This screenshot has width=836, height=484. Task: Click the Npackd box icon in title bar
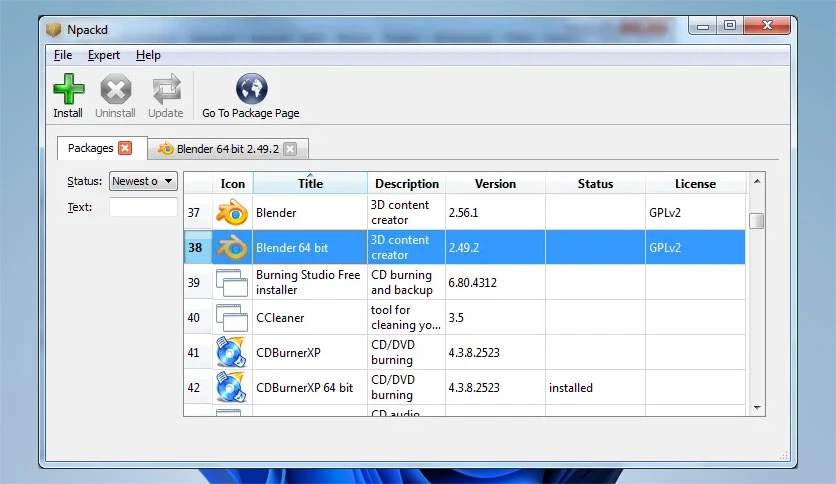click(54, 29)
